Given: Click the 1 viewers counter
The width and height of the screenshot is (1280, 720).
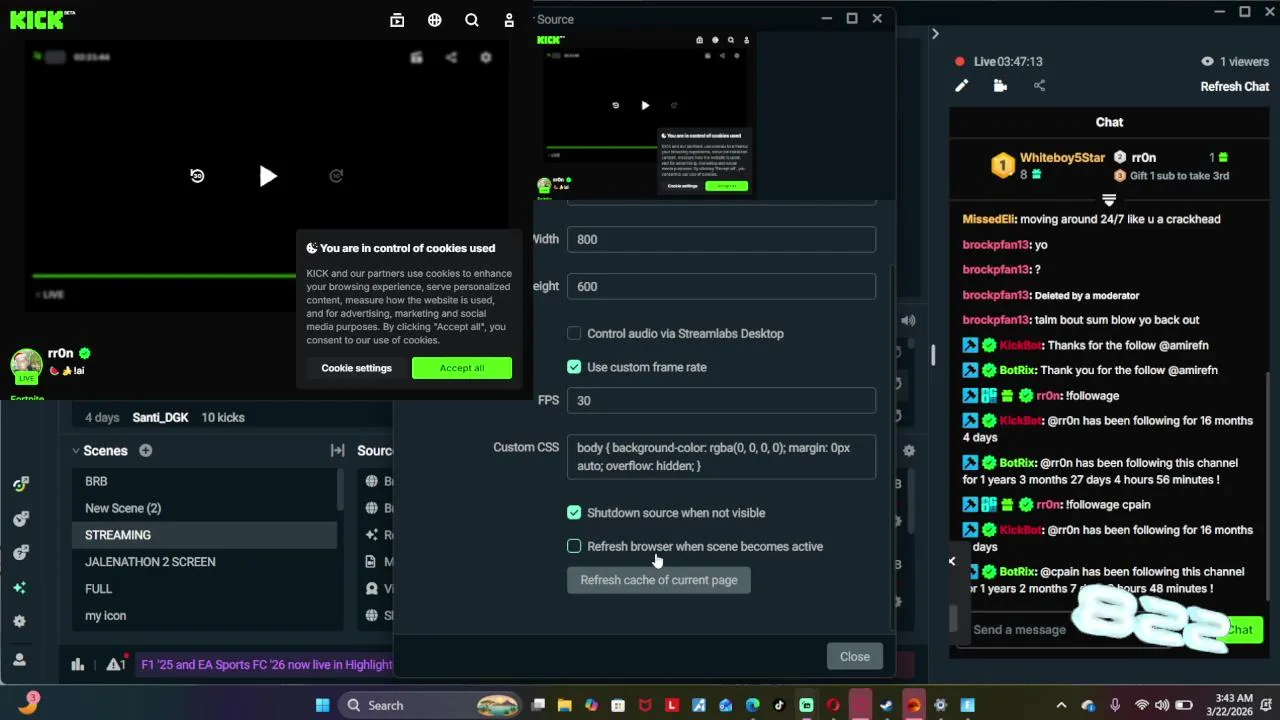Looking at the screenshot, I should pos(1235,61).
